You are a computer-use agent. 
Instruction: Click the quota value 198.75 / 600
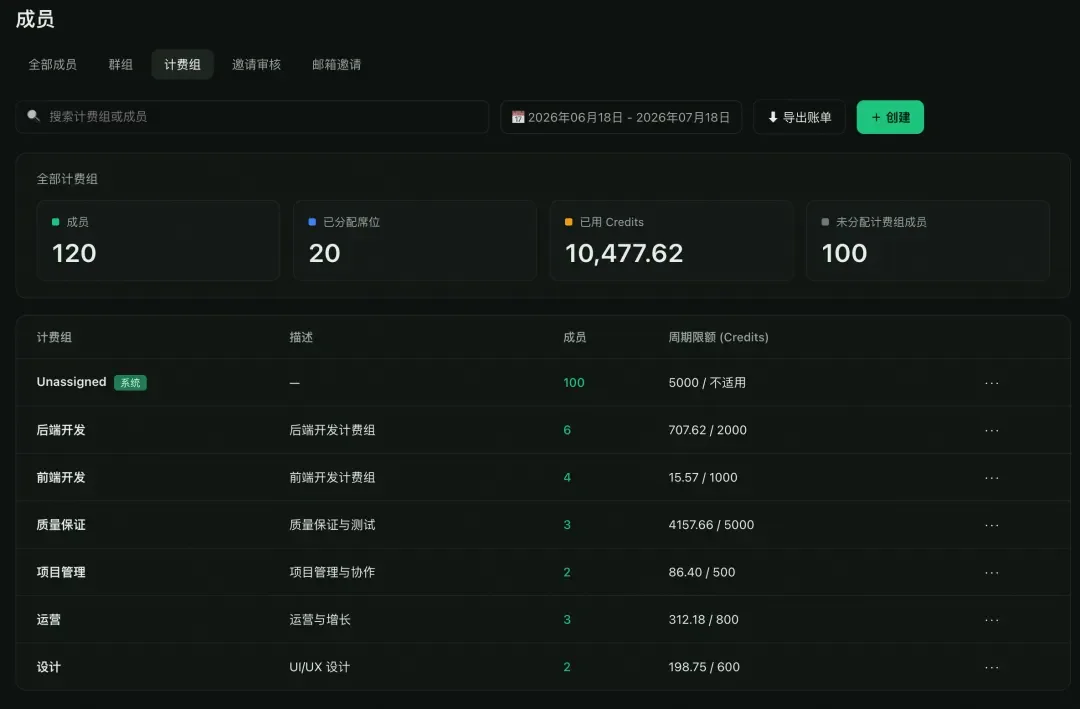point(704,667)
